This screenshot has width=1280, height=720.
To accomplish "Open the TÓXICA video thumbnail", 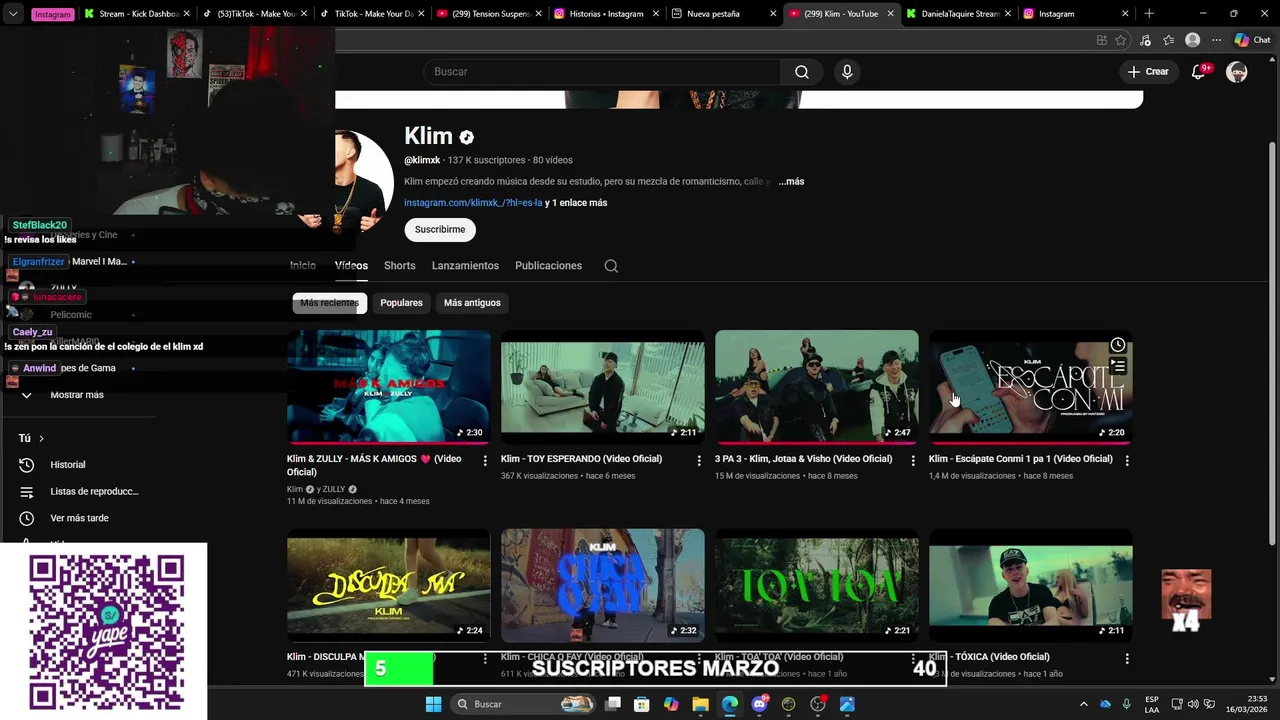I will click(x=1031, y=586).
